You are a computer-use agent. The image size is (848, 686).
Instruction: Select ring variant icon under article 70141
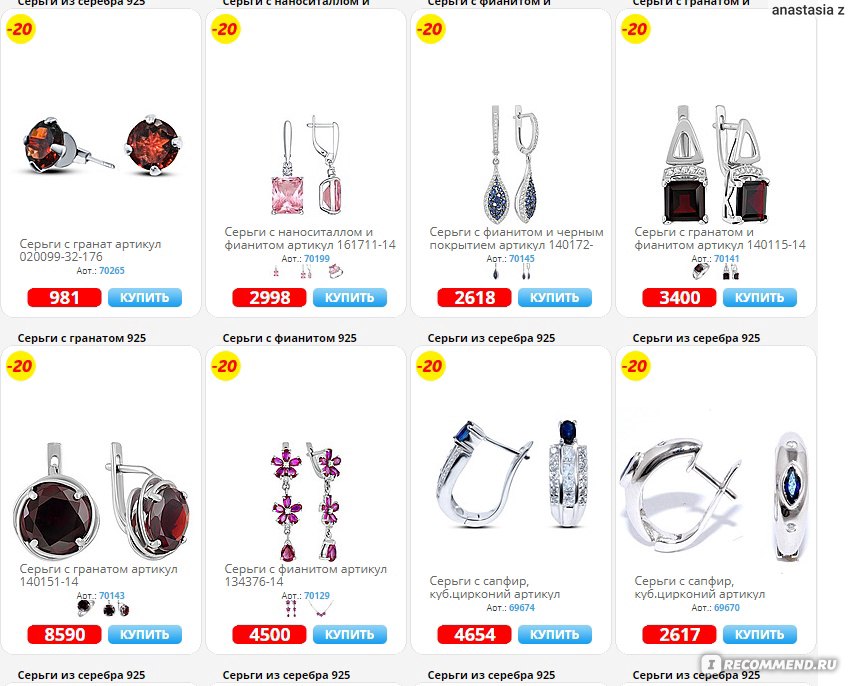pyautogui.click(x=700, y=271)
